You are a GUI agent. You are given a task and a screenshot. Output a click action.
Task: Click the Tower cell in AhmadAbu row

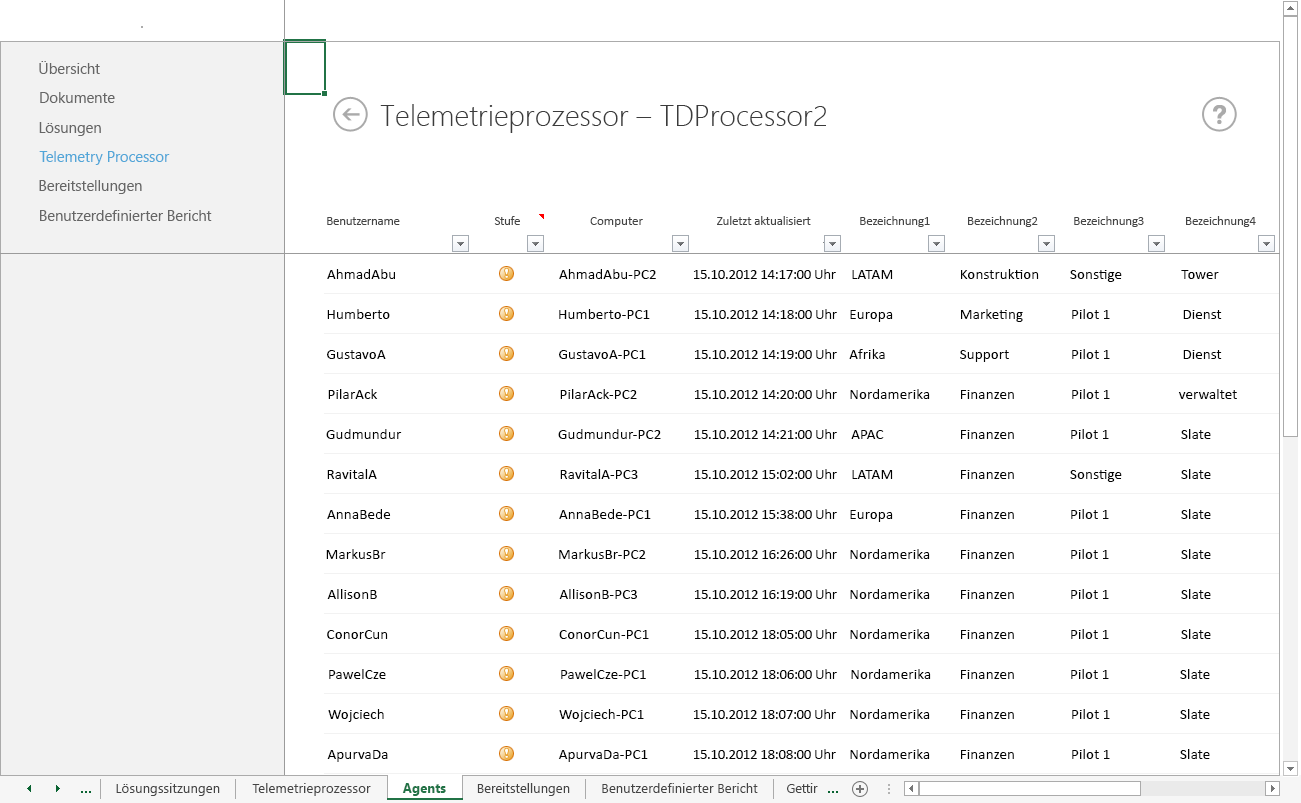[1200, 274]
